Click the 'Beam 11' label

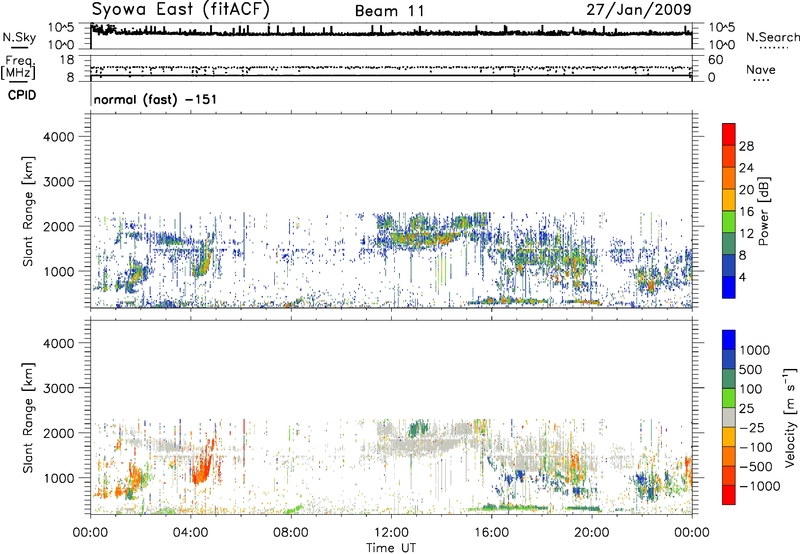coord(389,11)
